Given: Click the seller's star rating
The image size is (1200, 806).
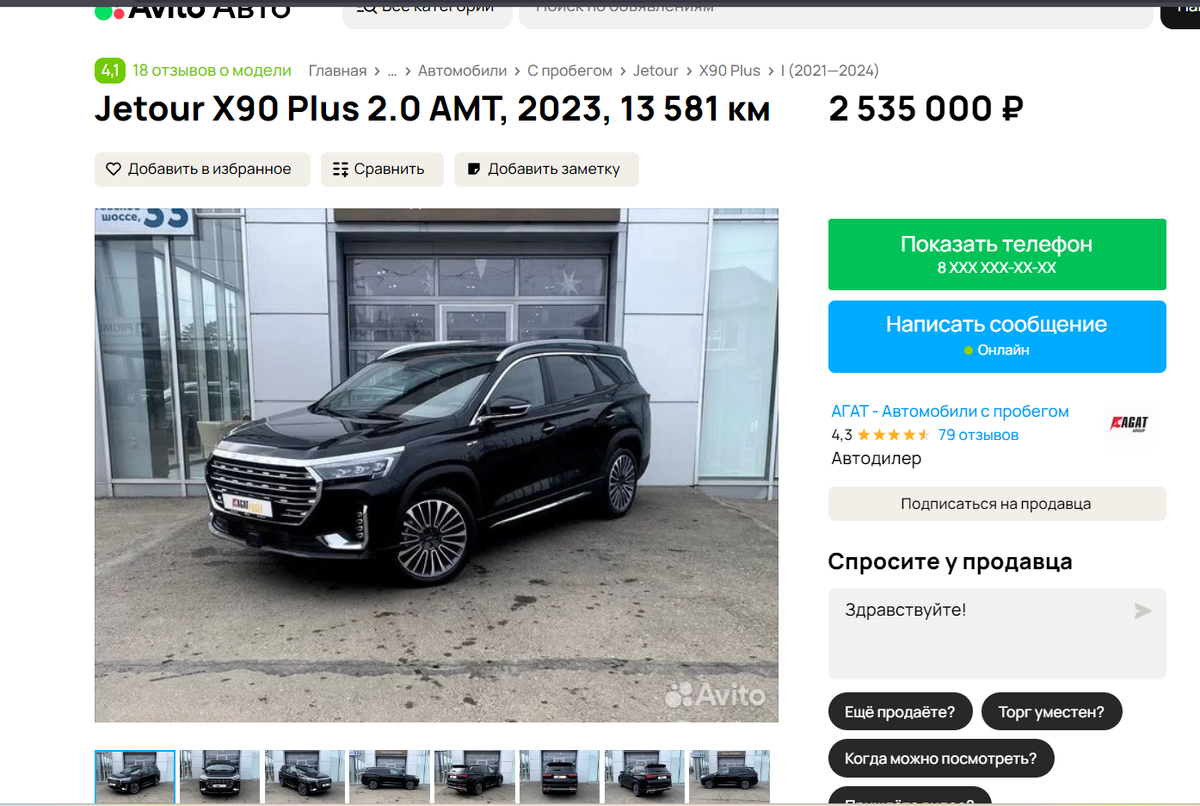Looking at the screenshot, I should point(893,435).
